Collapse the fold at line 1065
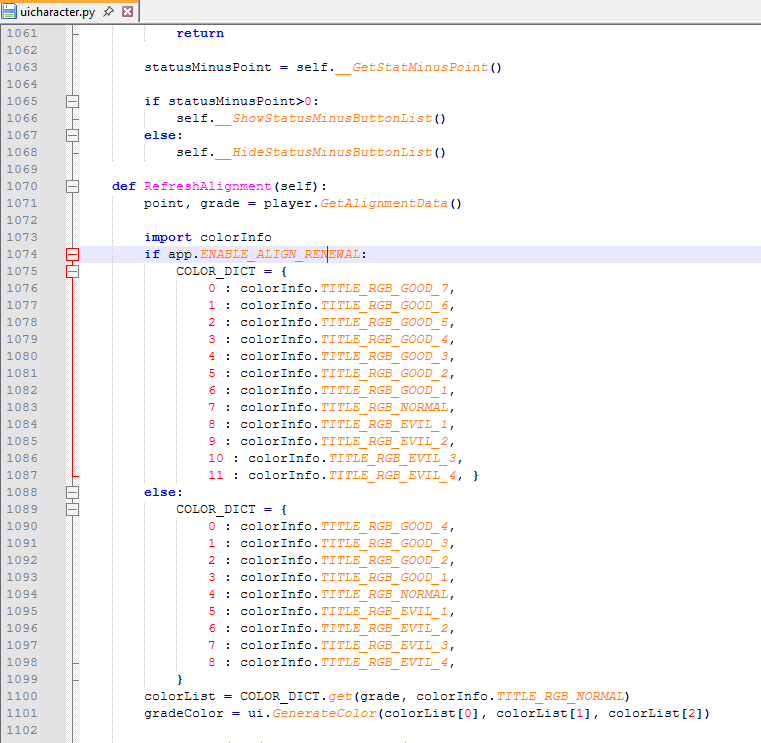Image resolution: width=761 pixels, height=743 pixels. click(72, 101)
